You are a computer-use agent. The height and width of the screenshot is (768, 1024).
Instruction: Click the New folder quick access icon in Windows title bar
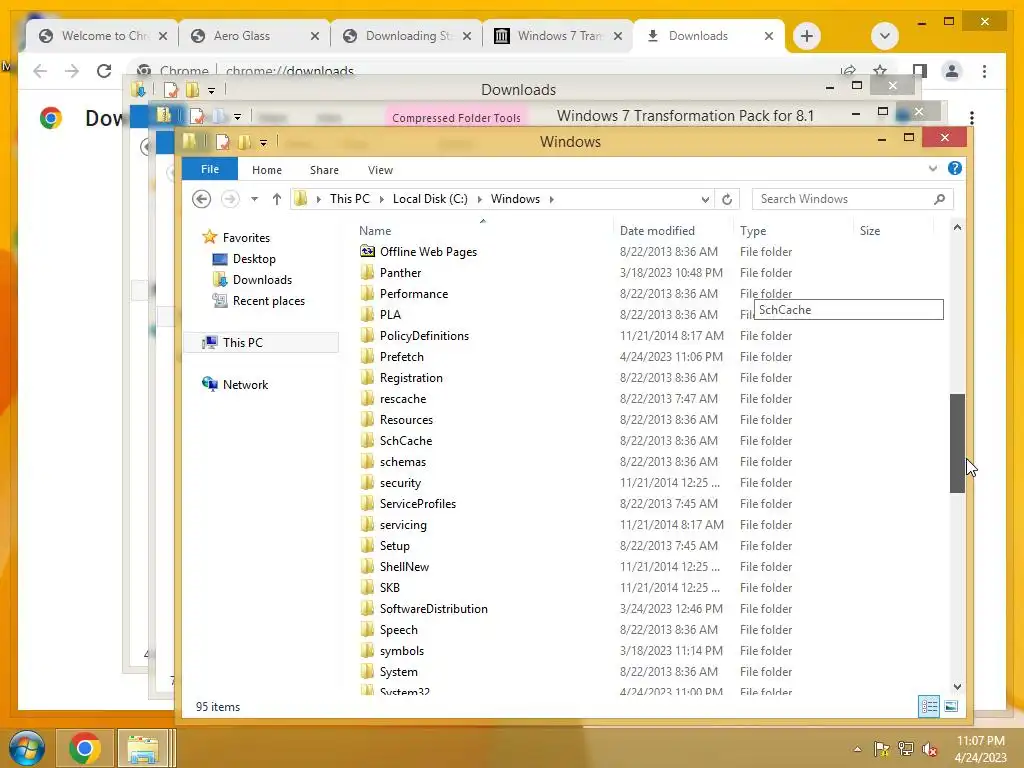(x=245, y=142)
